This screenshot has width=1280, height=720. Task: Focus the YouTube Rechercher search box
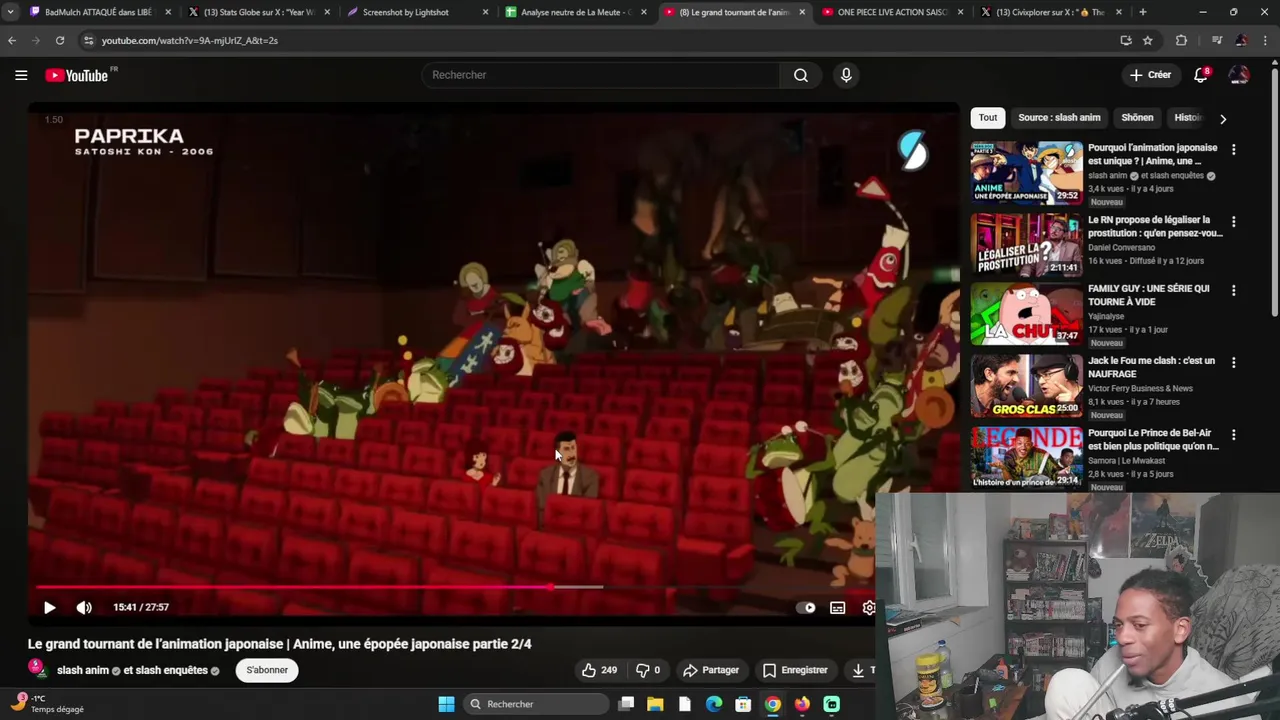tap(600, 75)
